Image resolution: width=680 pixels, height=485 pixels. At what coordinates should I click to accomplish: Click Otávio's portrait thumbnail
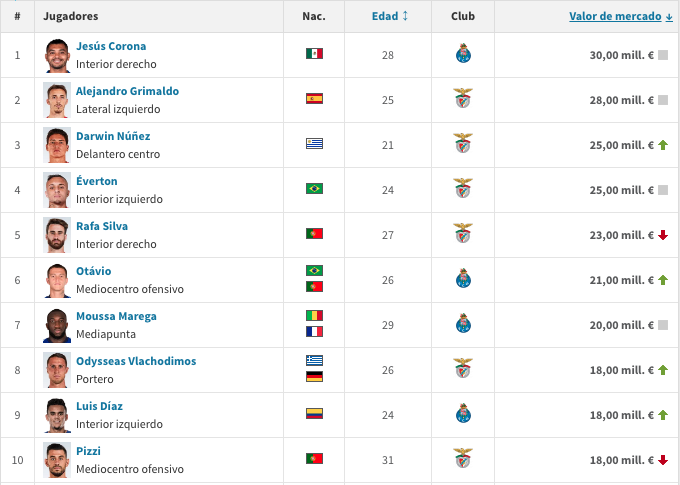tap(57, 280)
